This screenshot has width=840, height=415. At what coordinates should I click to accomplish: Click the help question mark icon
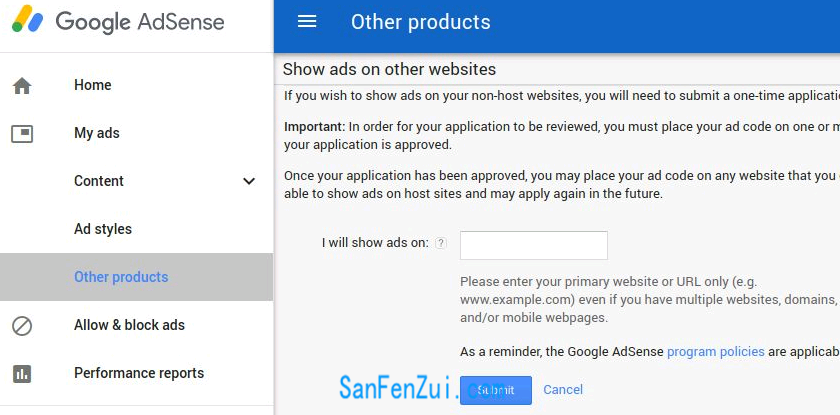[x=440, y=243]
